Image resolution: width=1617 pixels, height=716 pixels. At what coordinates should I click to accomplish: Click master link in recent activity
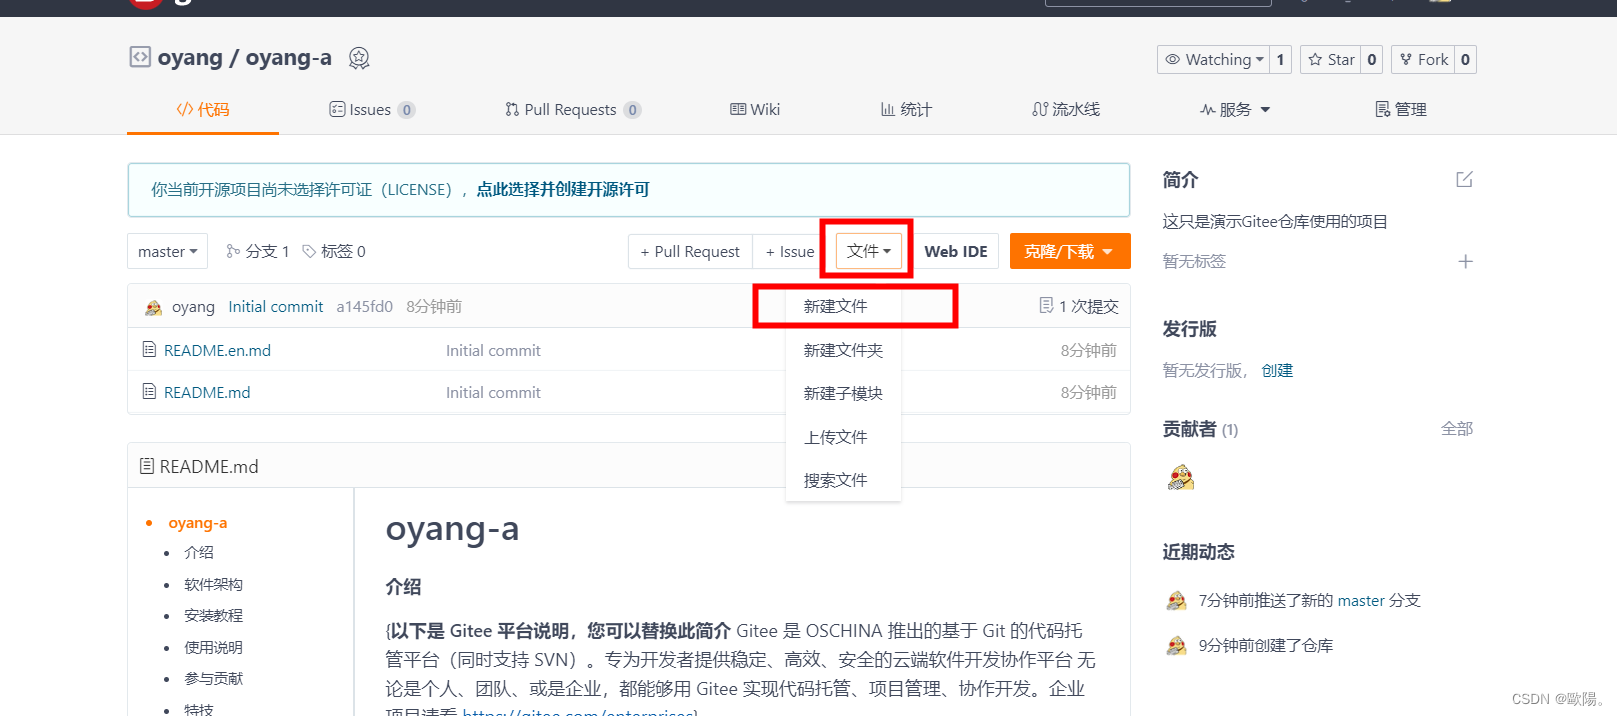(x=1361, y=600)
